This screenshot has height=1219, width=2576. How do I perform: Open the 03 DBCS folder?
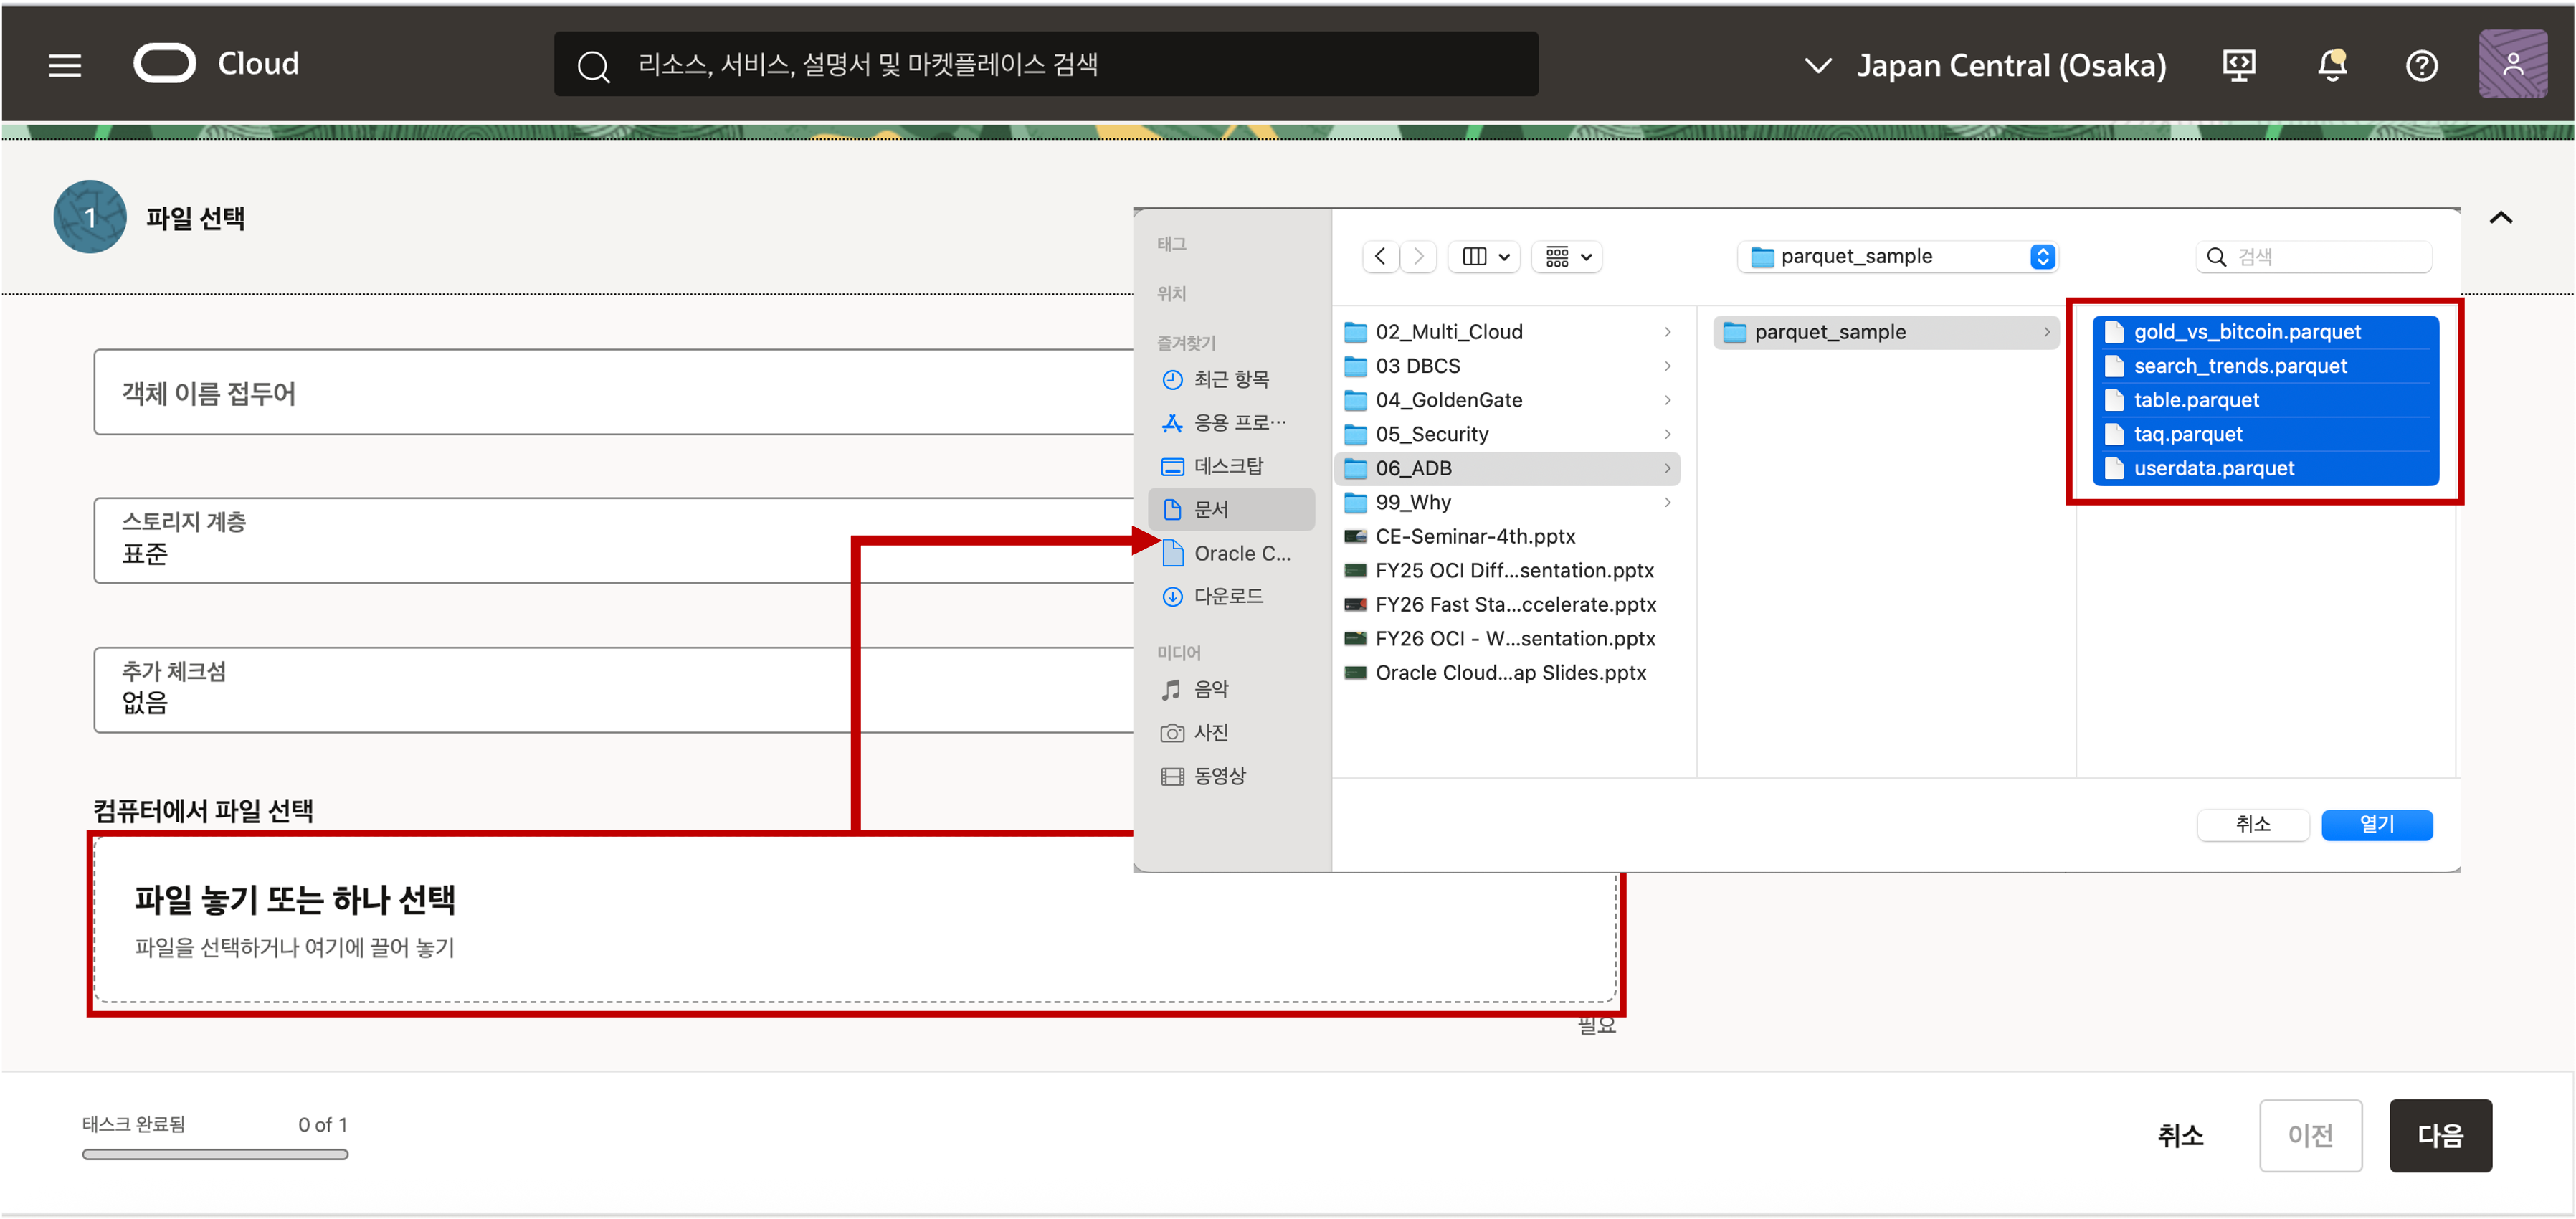(x=1508, y=366)
